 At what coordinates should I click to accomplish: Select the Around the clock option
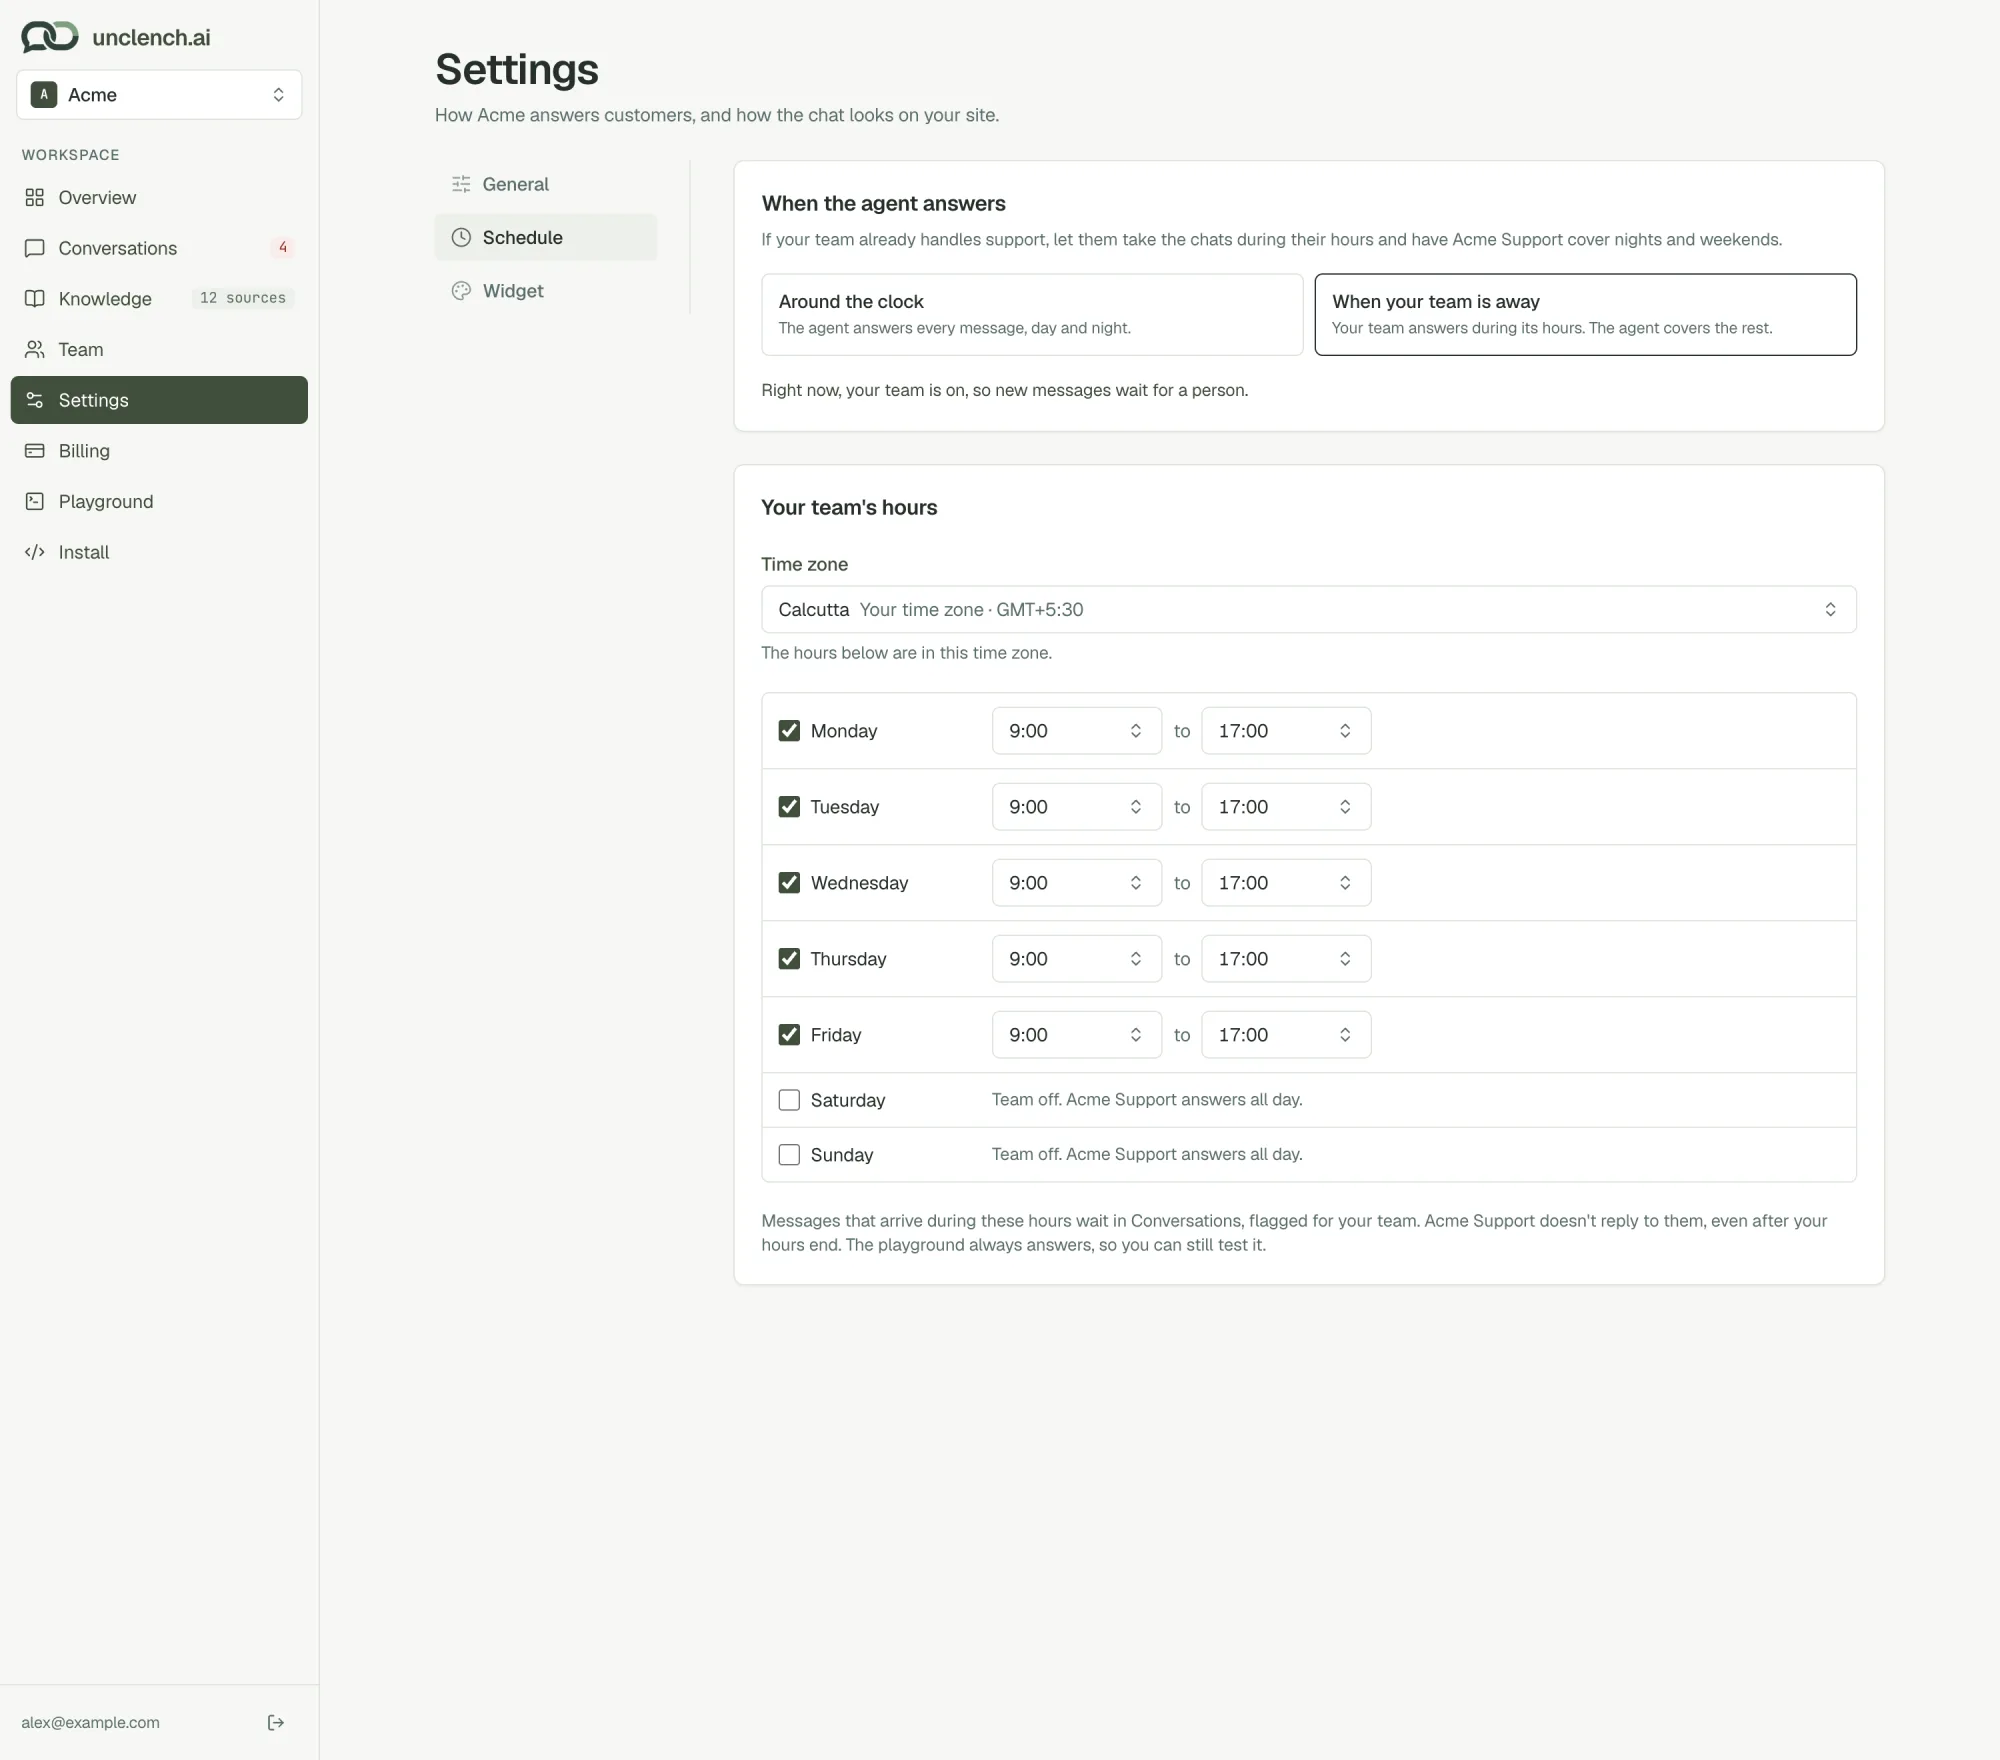pyautogui.click(x=1032, y=314)
